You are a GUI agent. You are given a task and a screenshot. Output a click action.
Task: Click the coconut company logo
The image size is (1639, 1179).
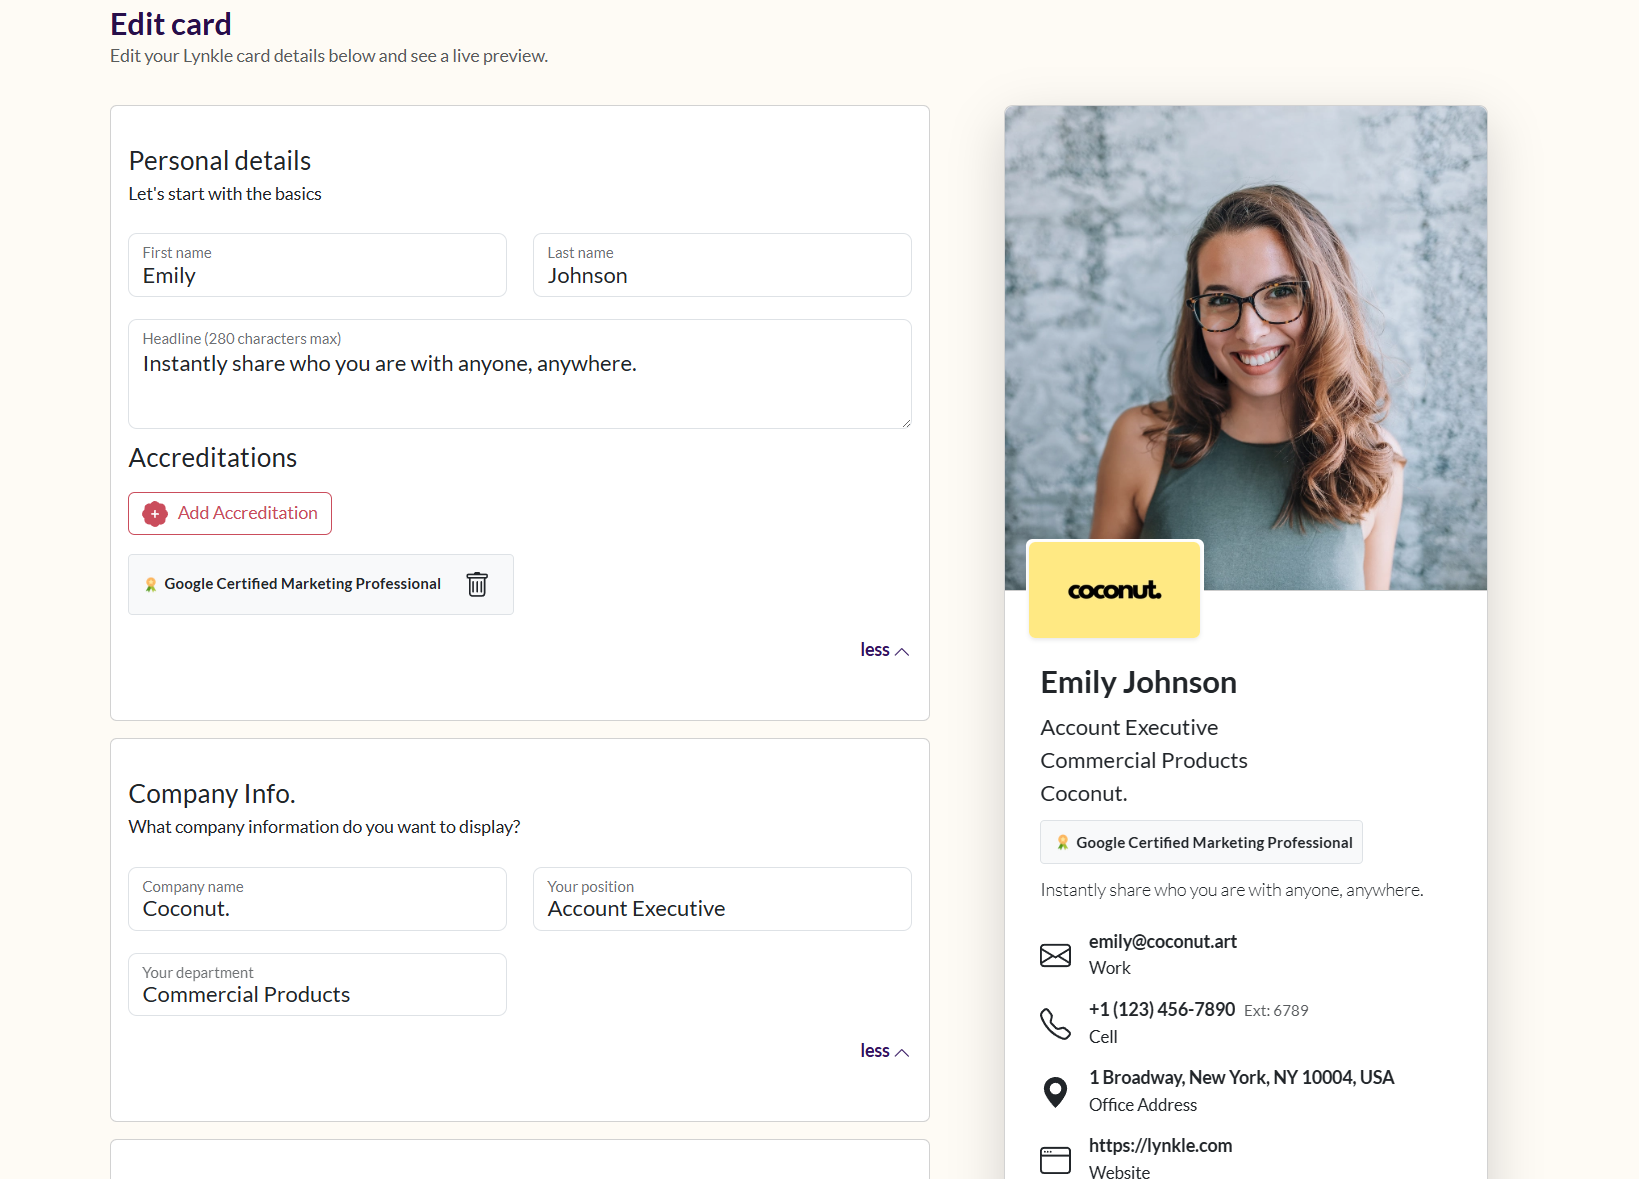pos(1114,590)
